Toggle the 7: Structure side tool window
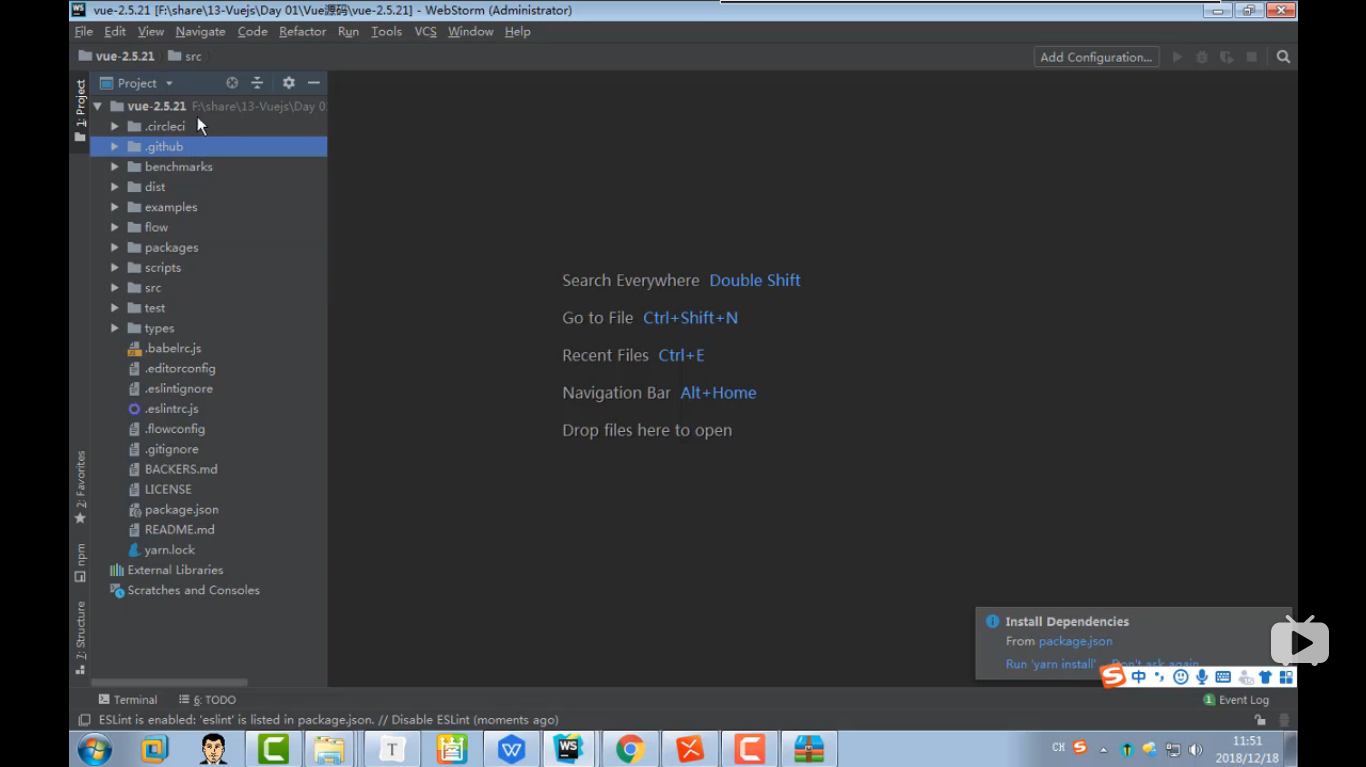Viewport: 1366px width, 767px height. [x=80, y=638]
